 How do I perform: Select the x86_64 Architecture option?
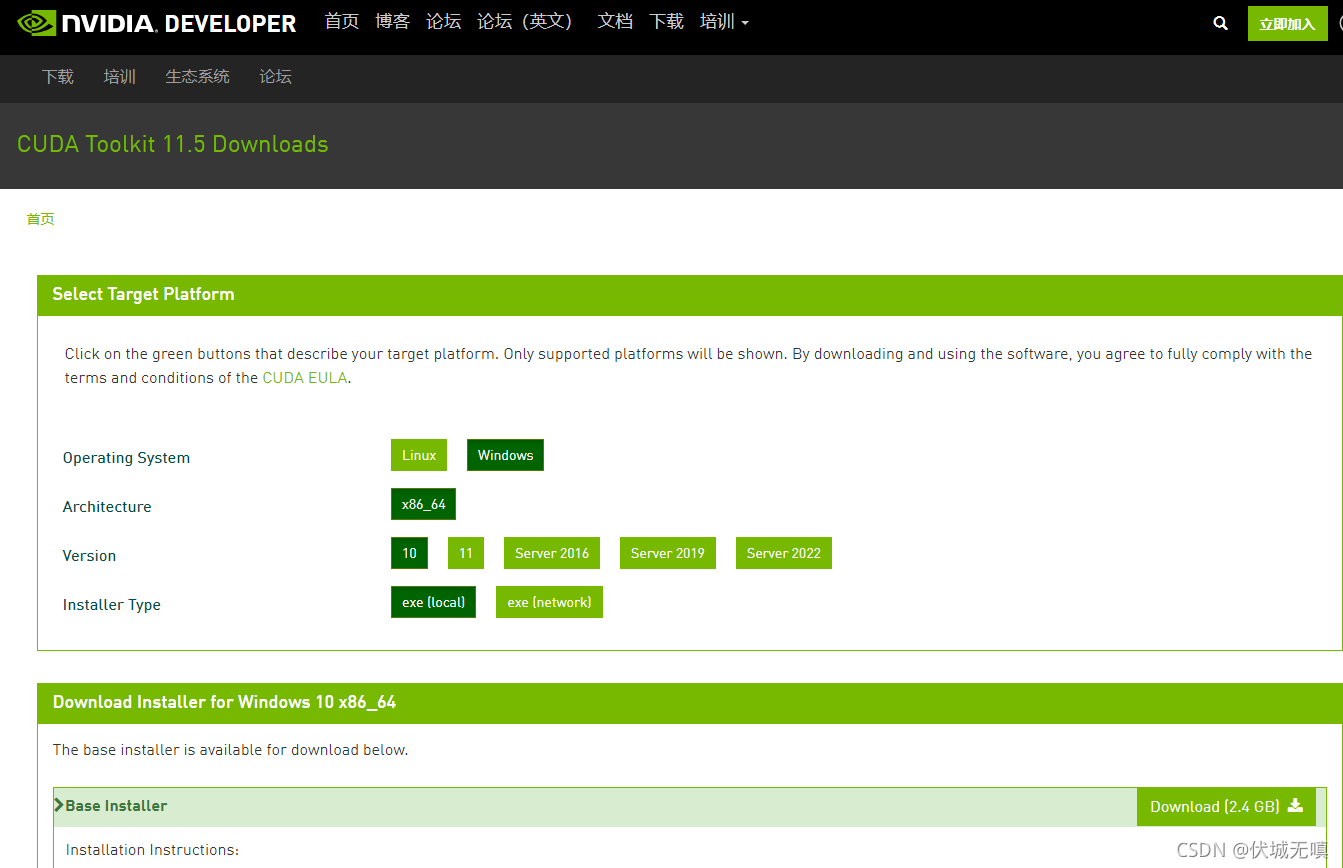coord(423,503)
